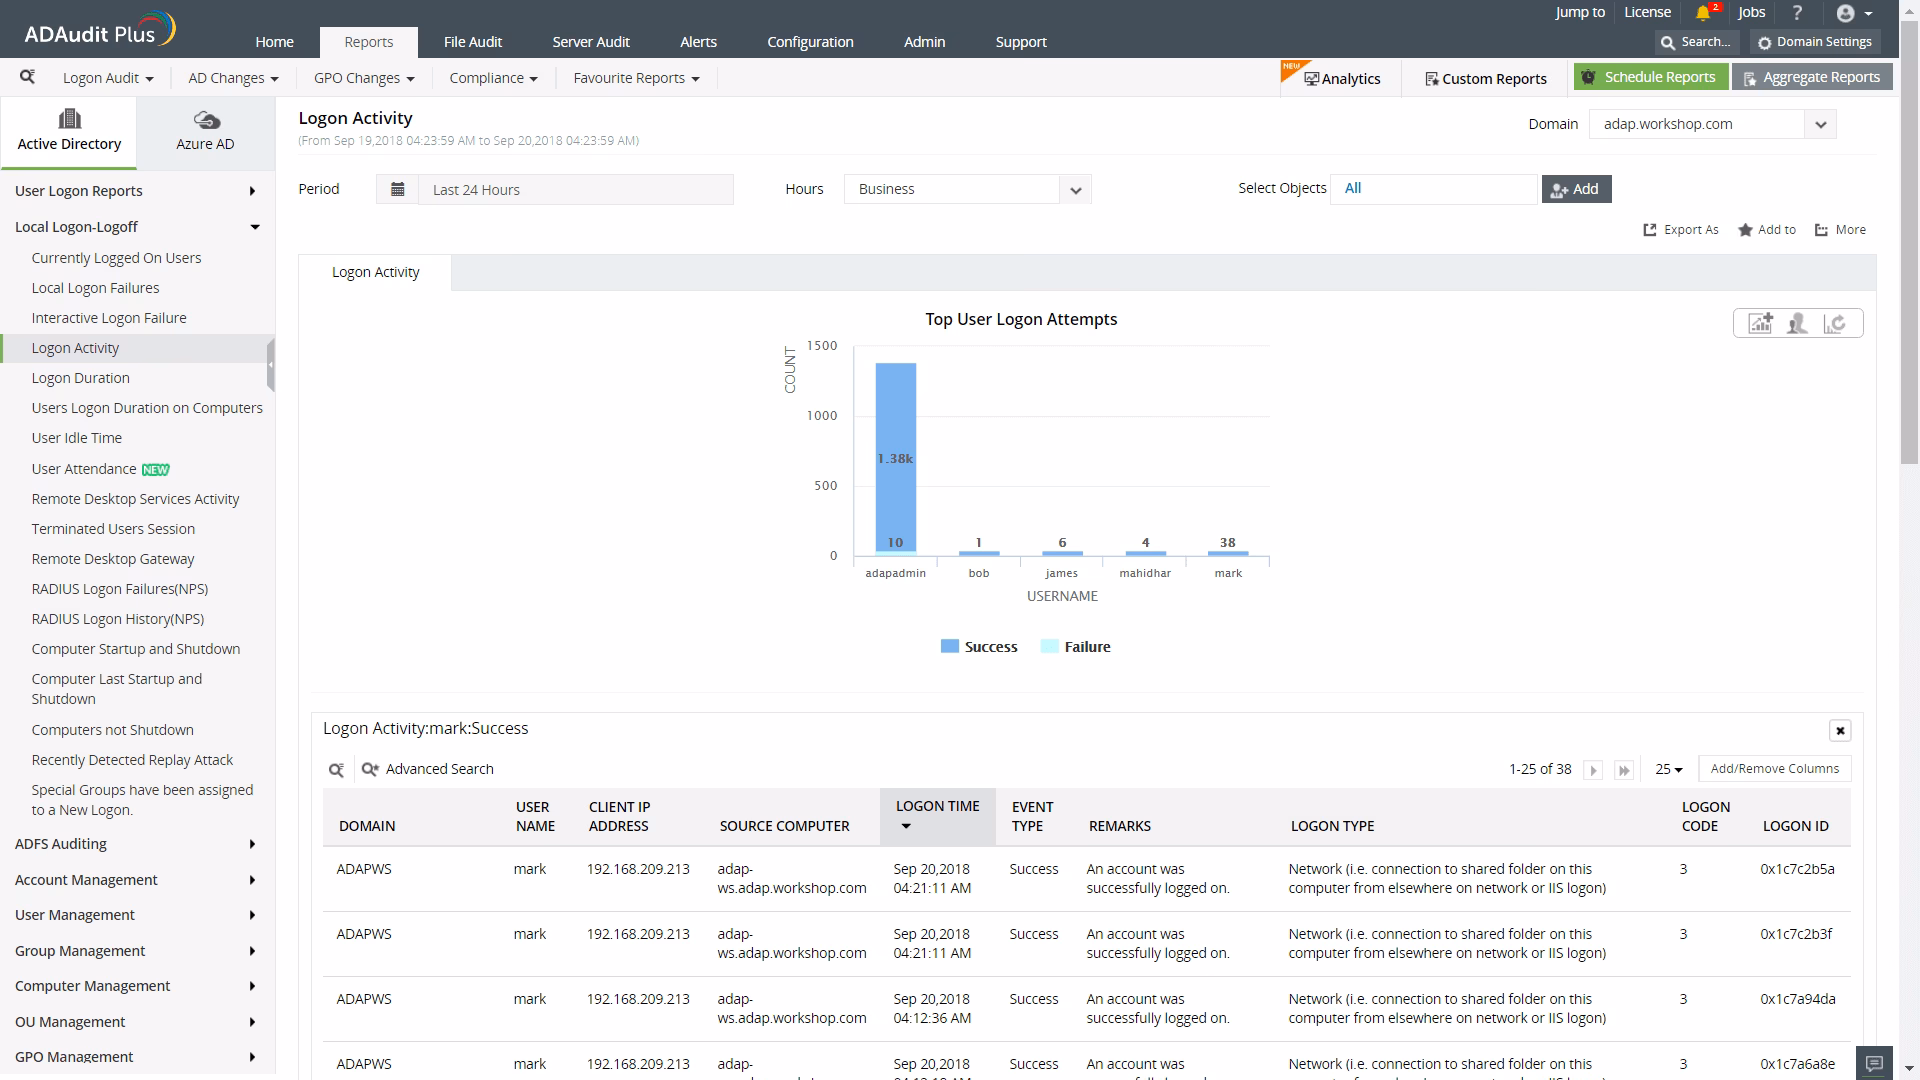The image size is (1920, 1080).
Task: Go to next page of results
Action: pyautogui.click(x=1594, y=770)
